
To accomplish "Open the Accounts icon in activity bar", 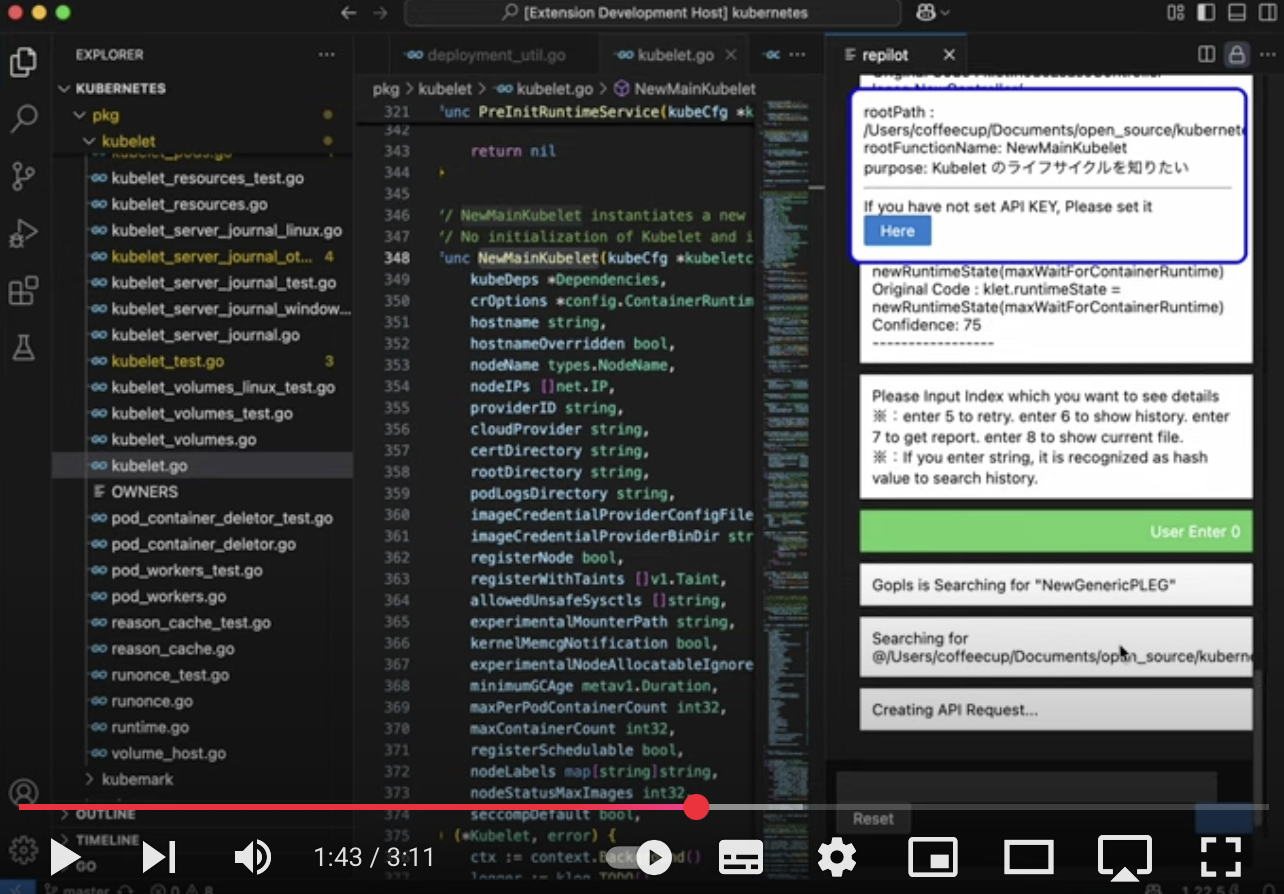I will click(x=23, y=793).
